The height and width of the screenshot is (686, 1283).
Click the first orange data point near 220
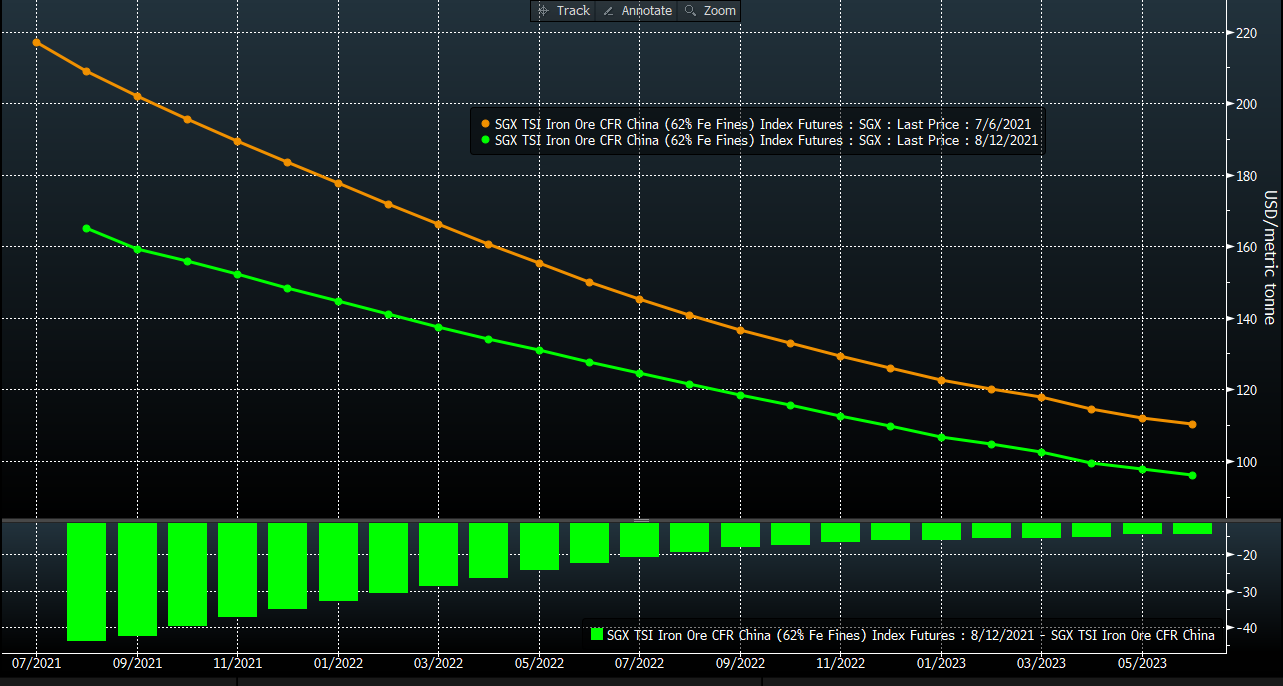(x=37, y=42)
